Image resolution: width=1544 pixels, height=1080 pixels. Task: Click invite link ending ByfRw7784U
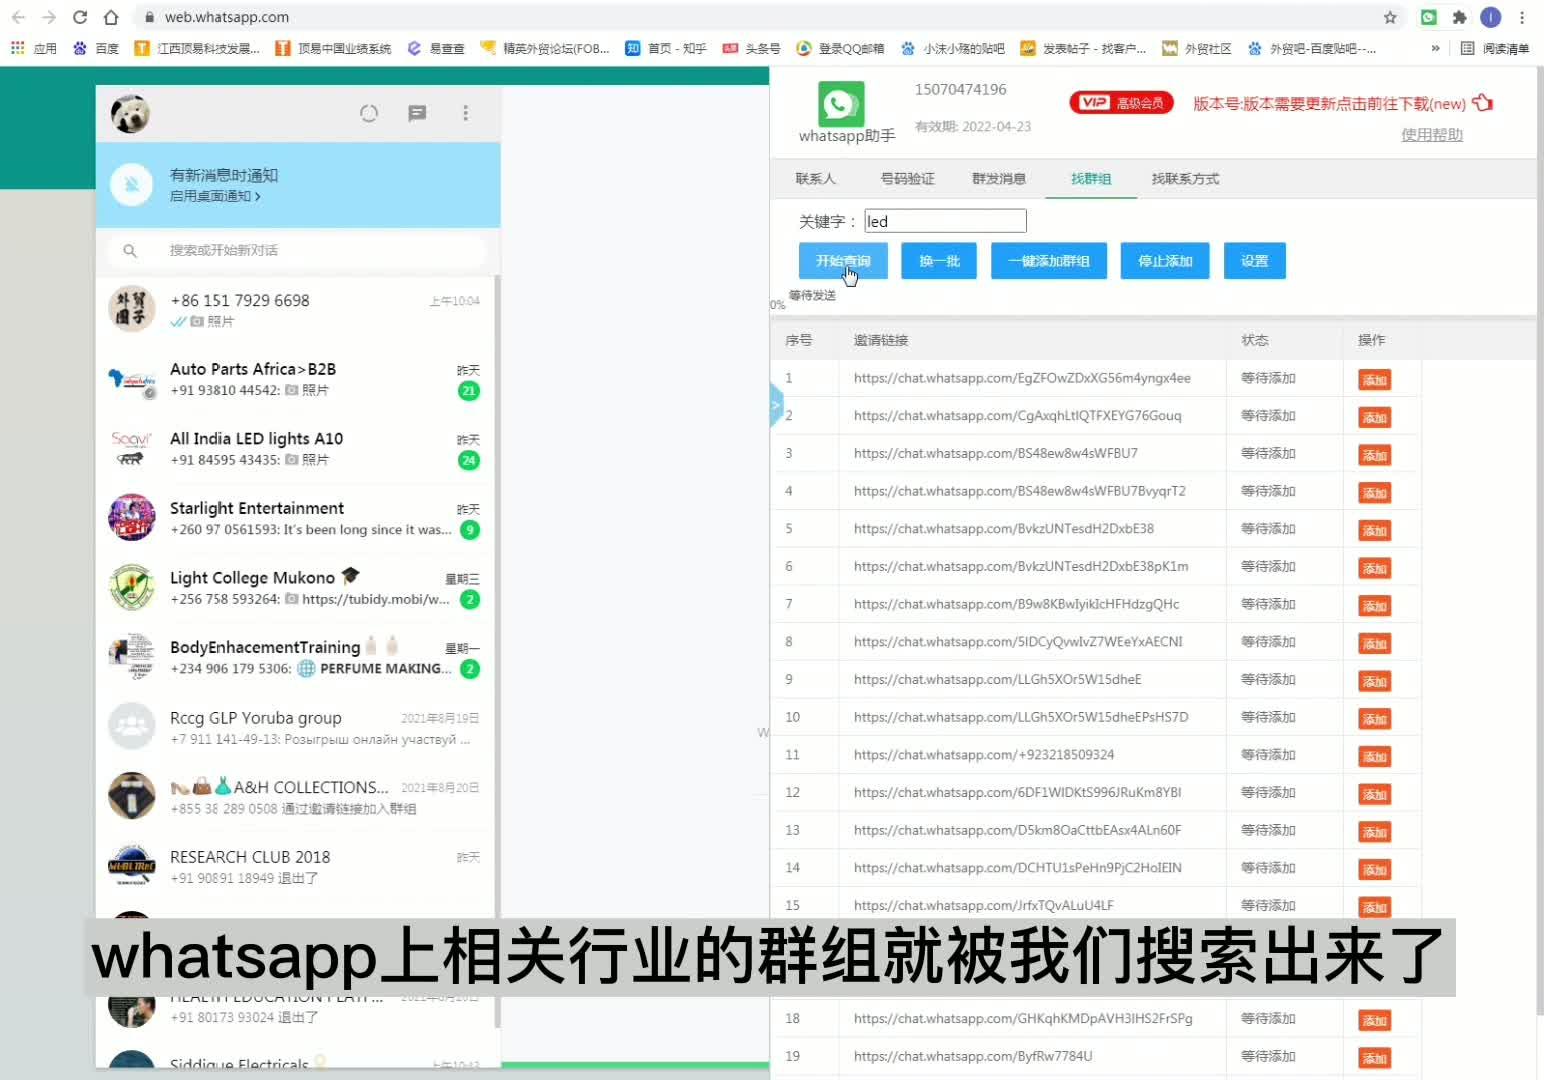[x=973, y=1056]
